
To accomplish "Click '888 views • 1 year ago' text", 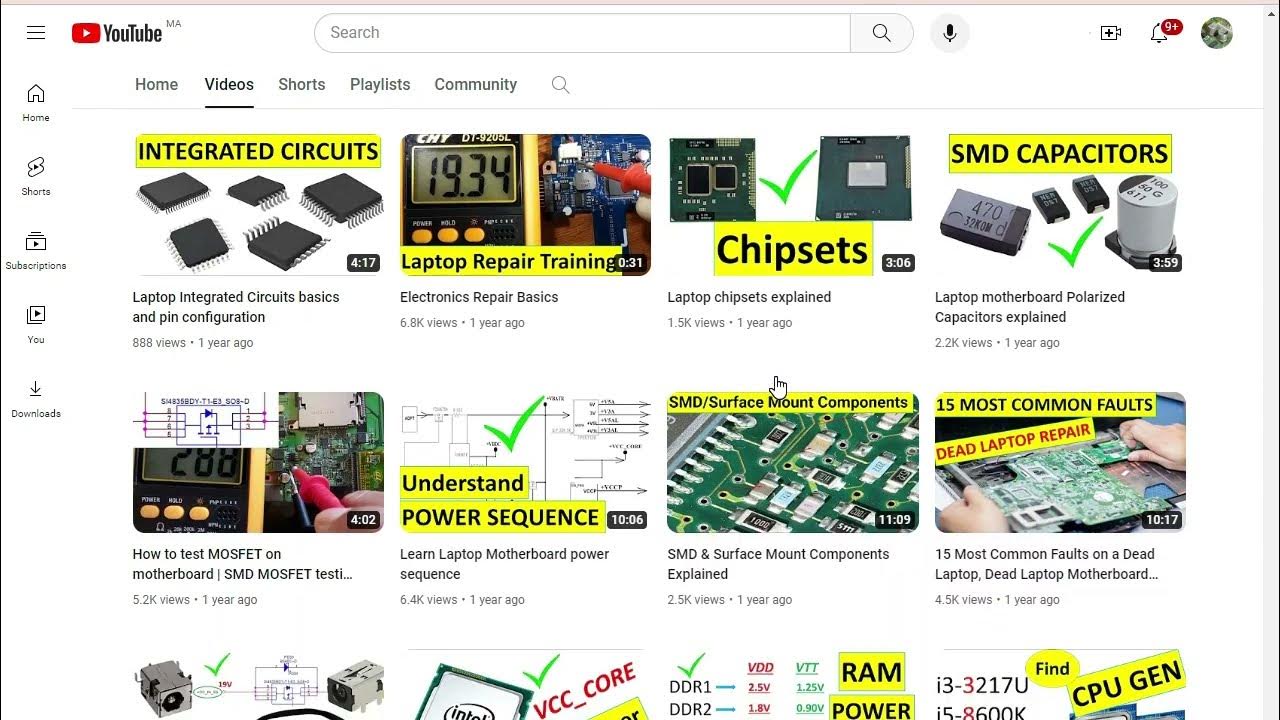I will coord(193,343).
